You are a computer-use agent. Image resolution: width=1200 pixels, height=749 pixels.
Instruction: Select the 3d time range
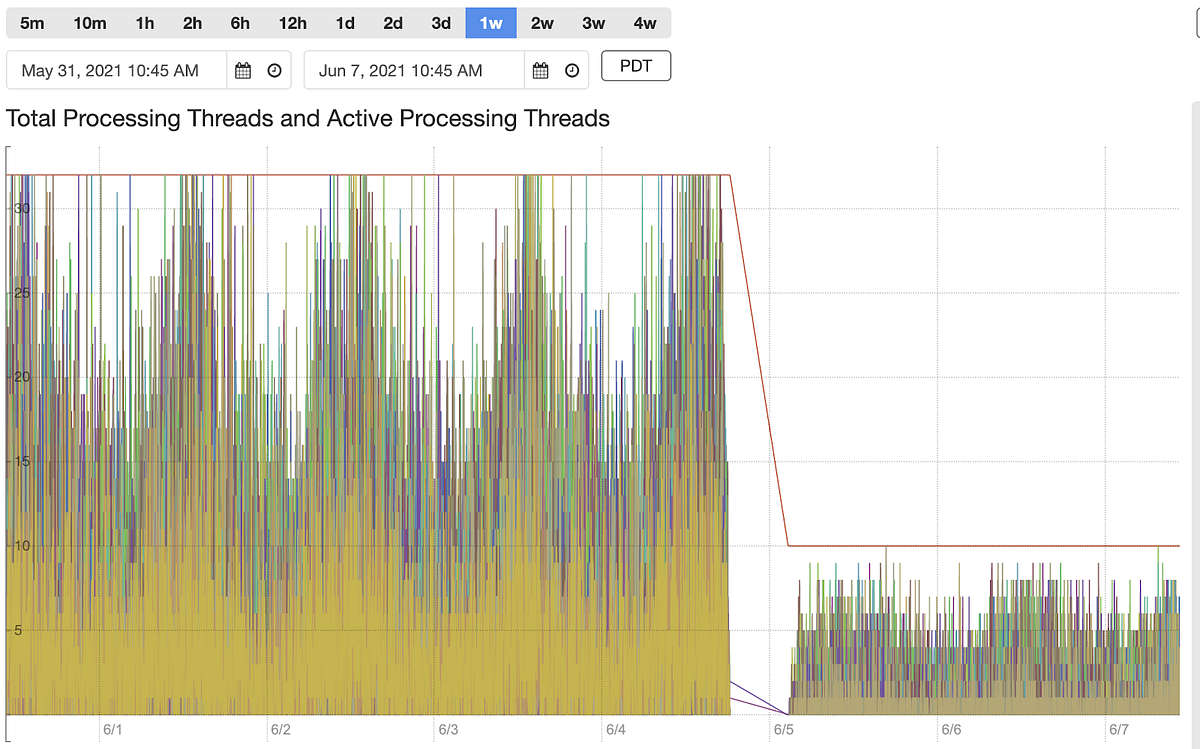click(x=439, y=22)
